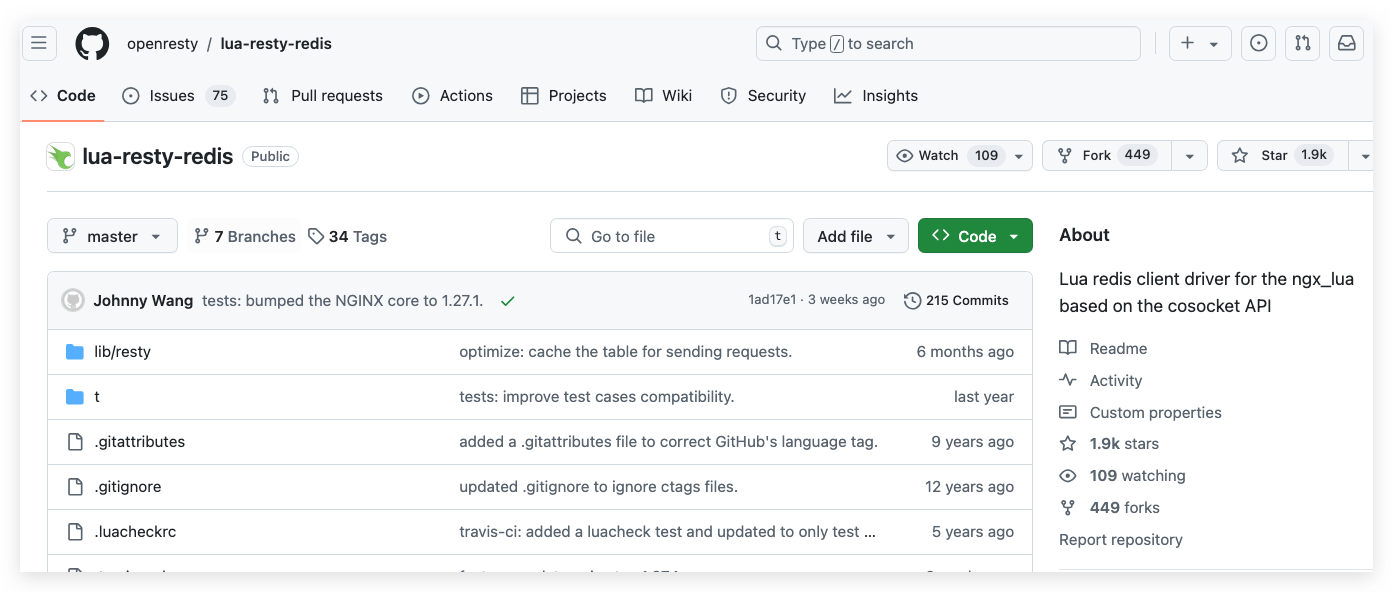
Task: Open the .gitattributes file
Action: pos(140,442)
